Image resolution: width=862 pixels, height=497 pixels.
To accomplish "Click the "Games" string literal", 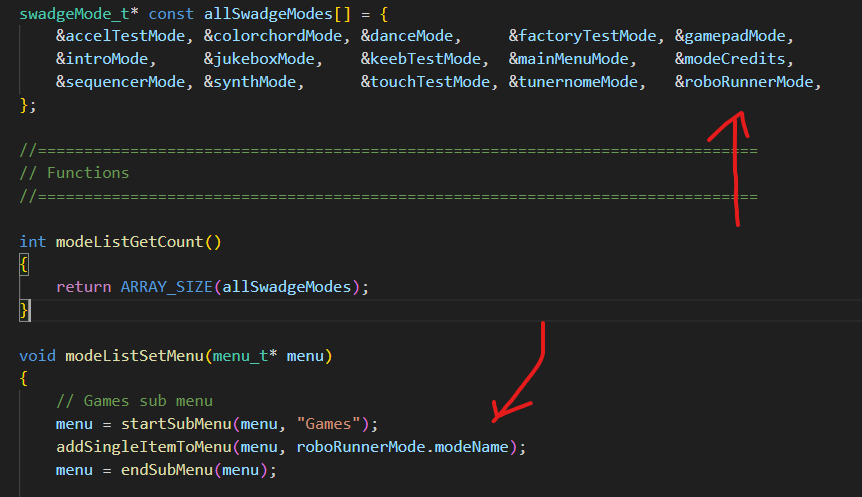I will click(328, 424).
